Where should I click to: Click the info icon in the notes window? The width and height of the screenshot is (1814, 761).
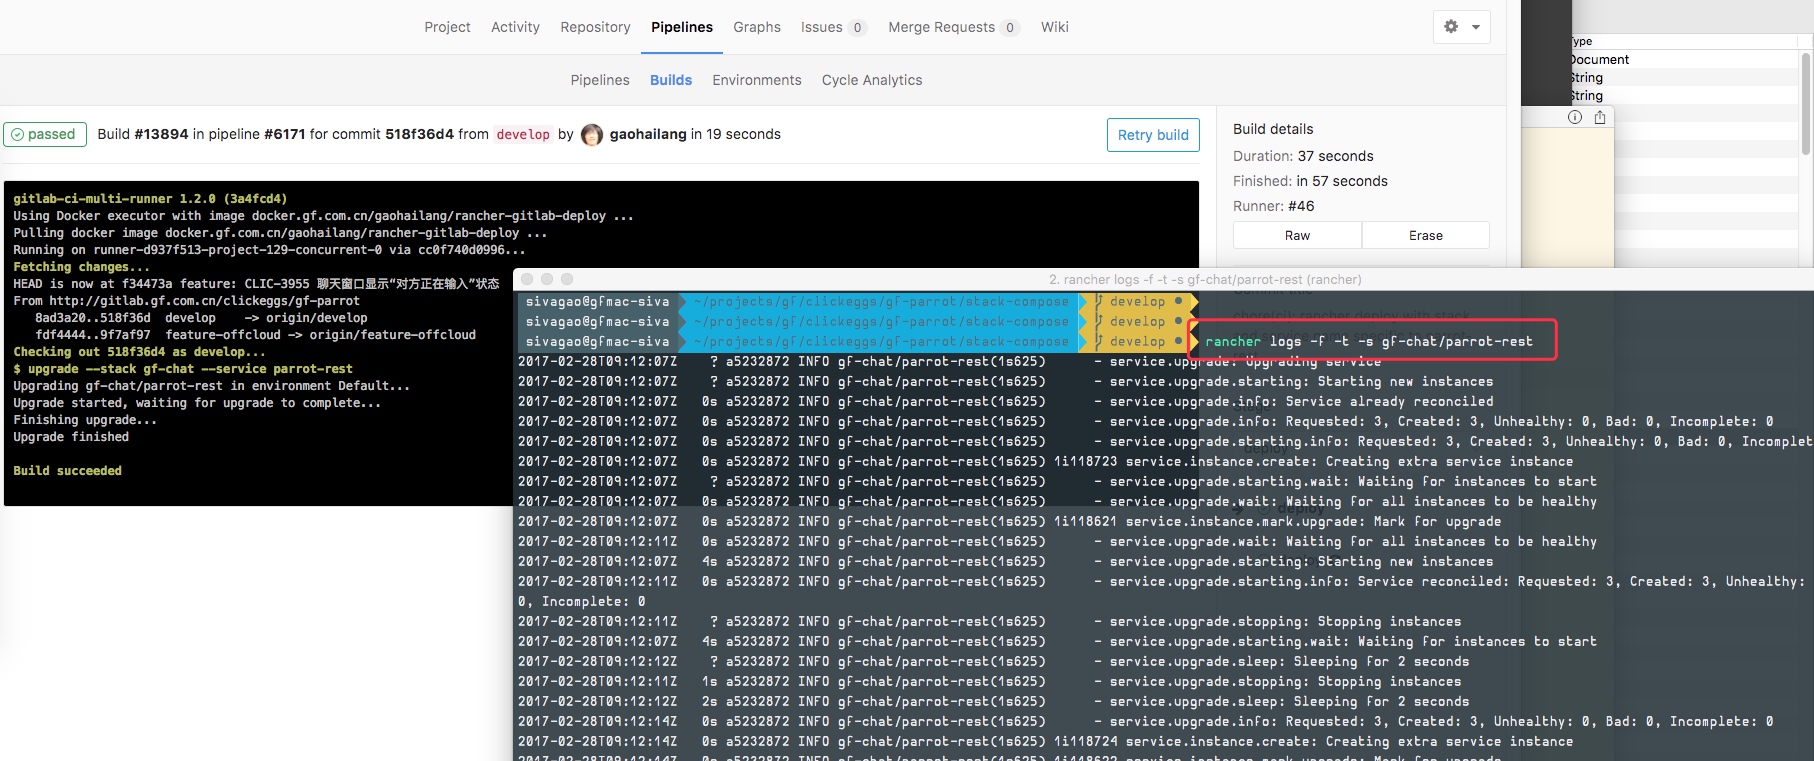click(1575, 117)
